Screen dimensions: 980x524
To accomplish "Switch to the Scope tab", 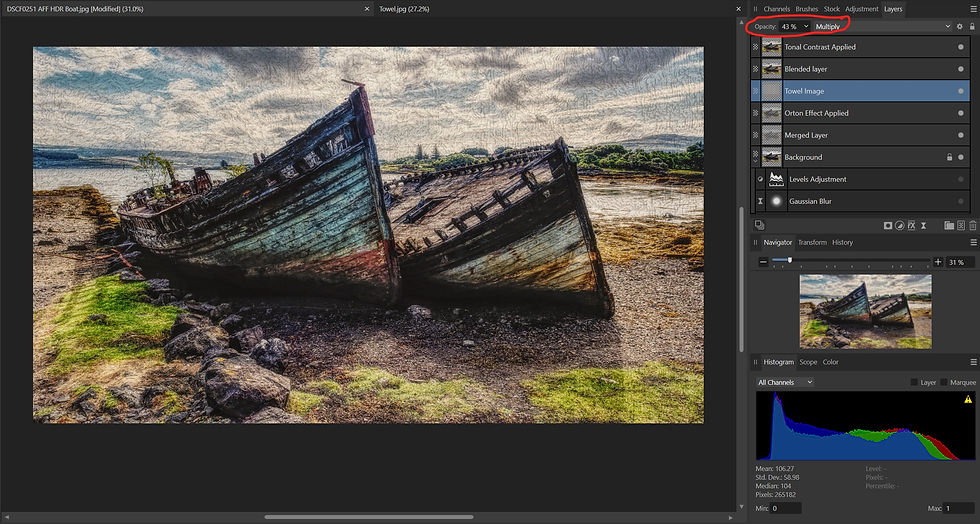I will point(808,362).
